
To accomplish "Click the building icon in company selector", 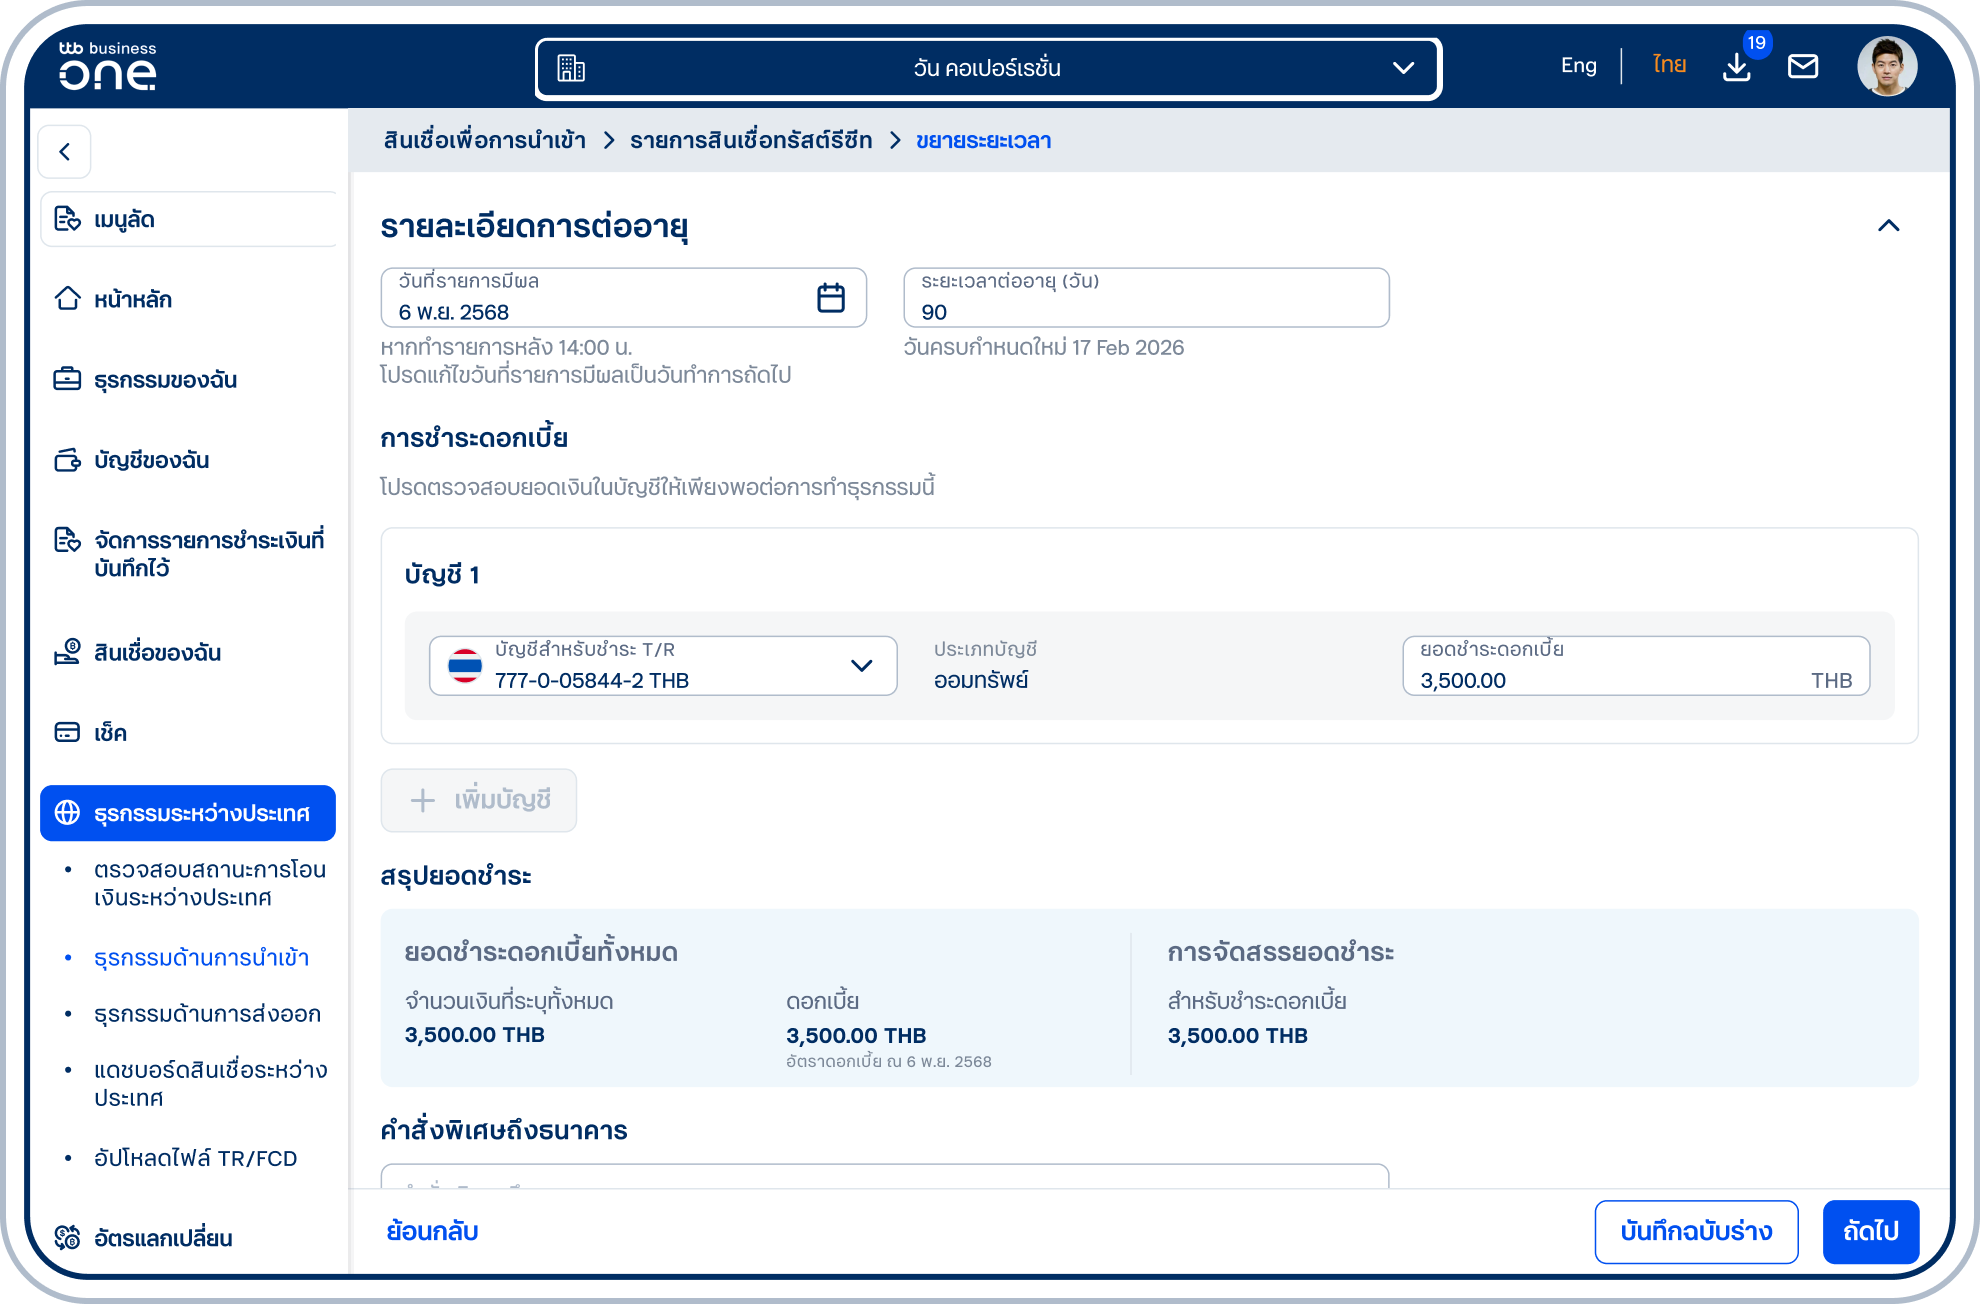I will pyautogui.click(x=571, y=68).
